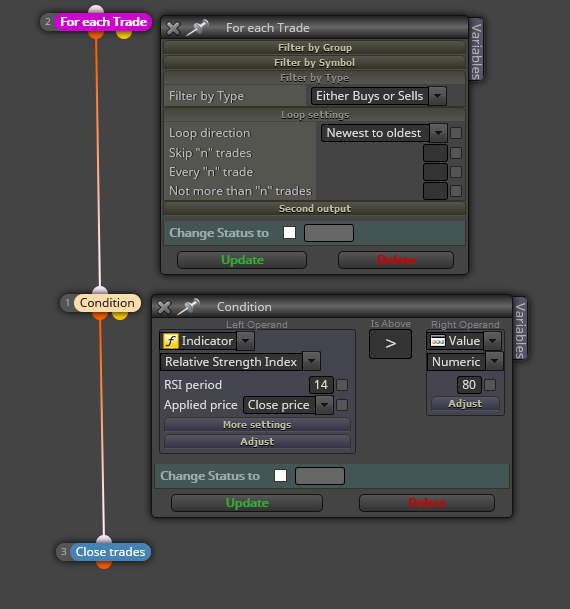Click orange output connector of For each Trade

pyautogui.click(x=96, y=35)
